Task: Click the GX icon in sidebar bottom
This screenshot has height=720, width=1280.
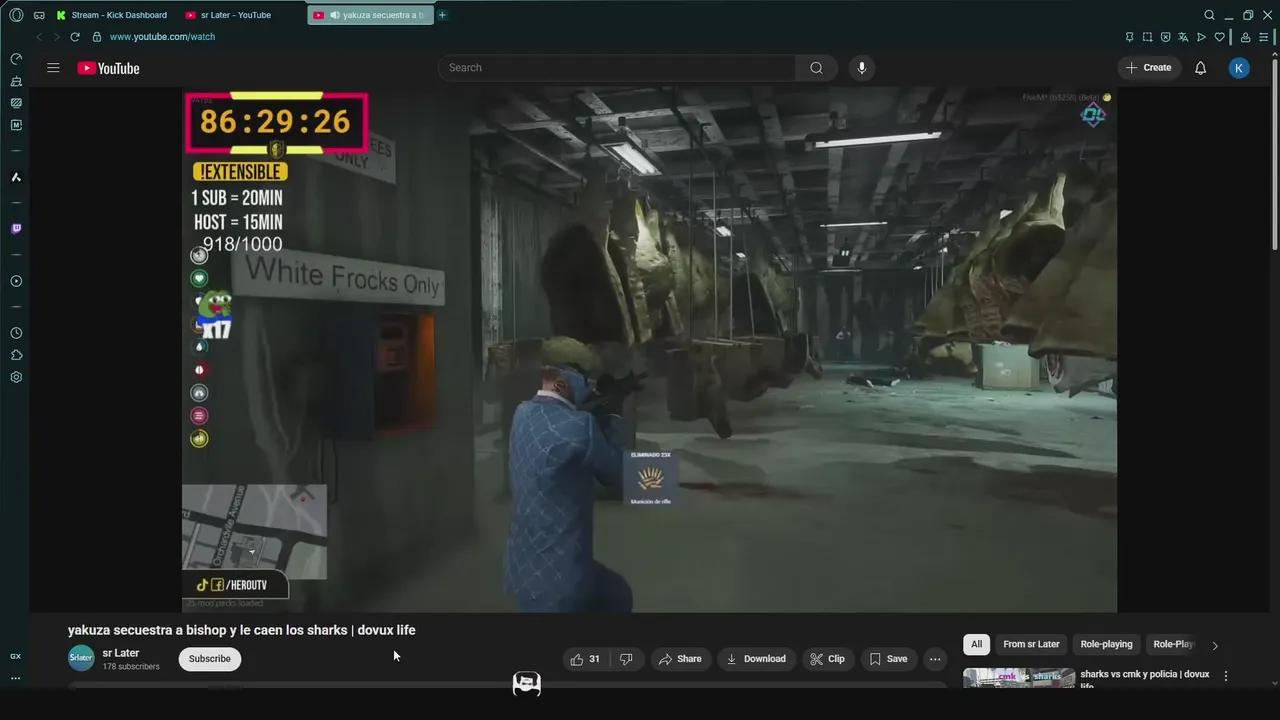Action: click(16, 656)
